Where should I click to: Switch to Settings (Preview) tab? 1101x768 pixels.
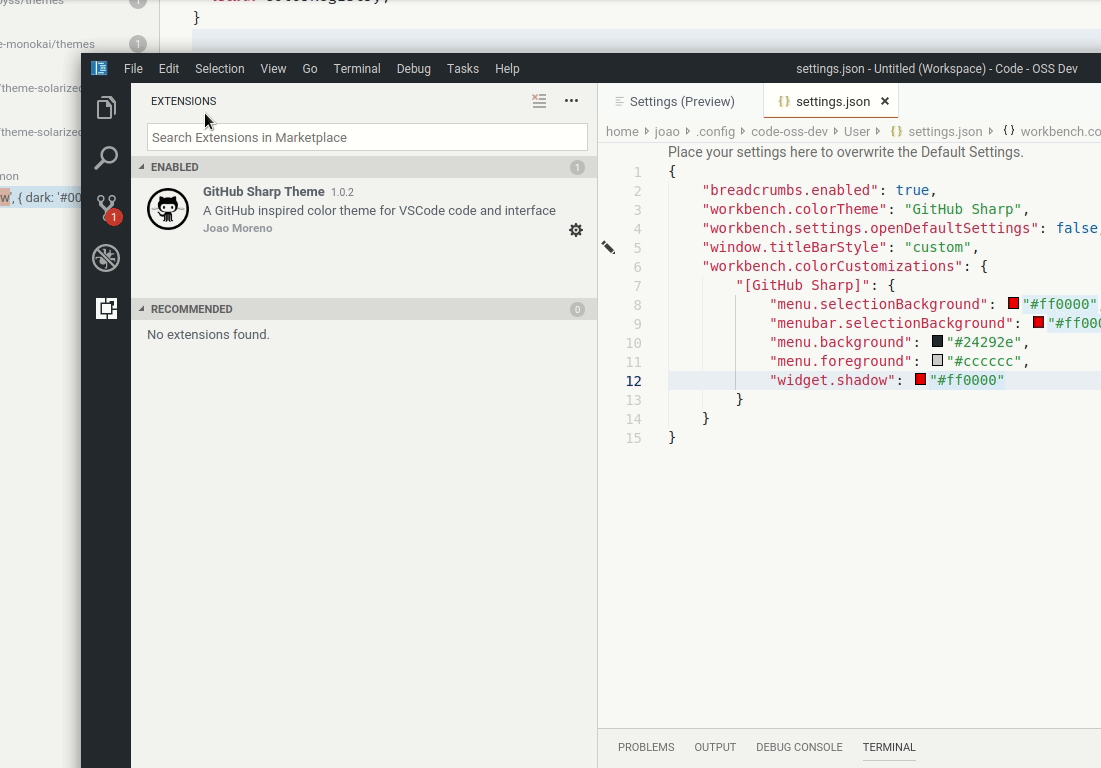(681, 102)
